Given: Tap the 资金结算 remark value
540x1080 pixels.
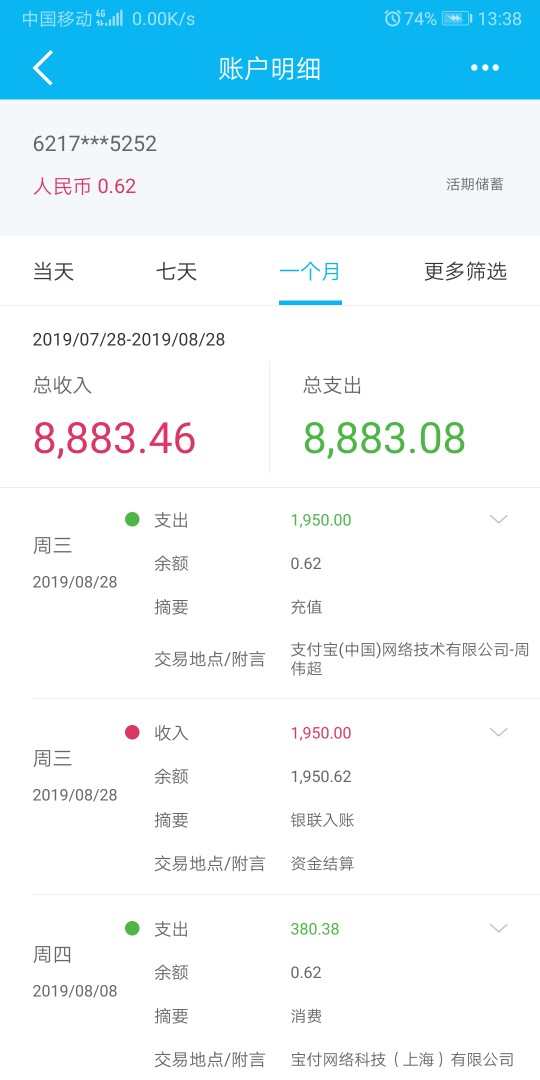Looking at the screenshot, I should (322, 863).
